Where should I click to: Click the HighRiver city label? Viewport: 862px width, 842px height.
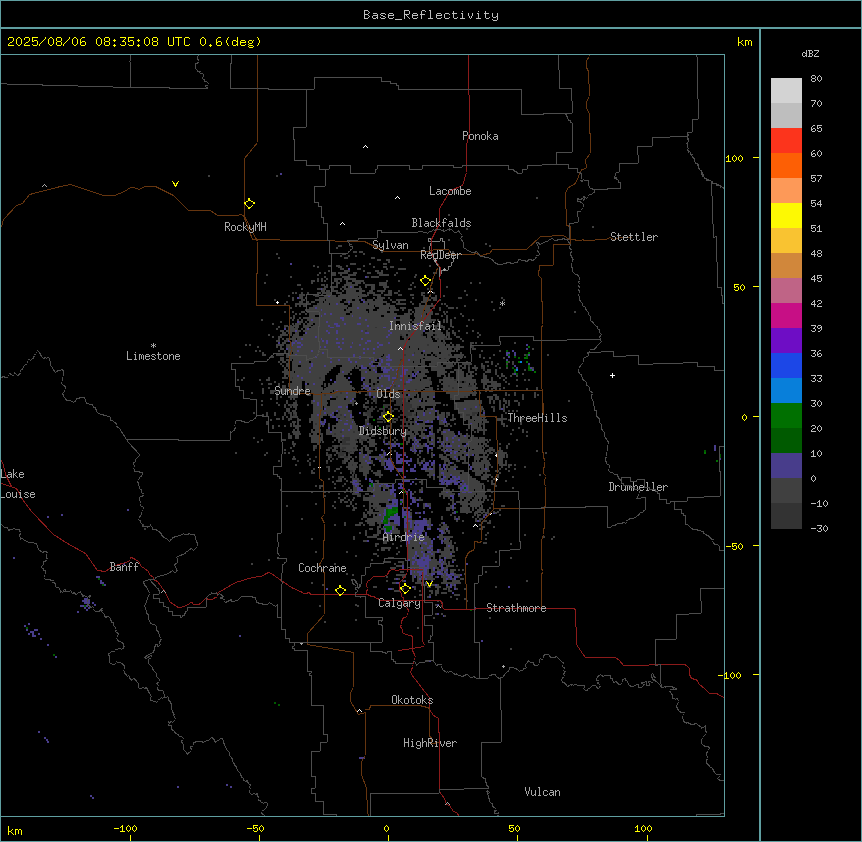coord(430,743)
